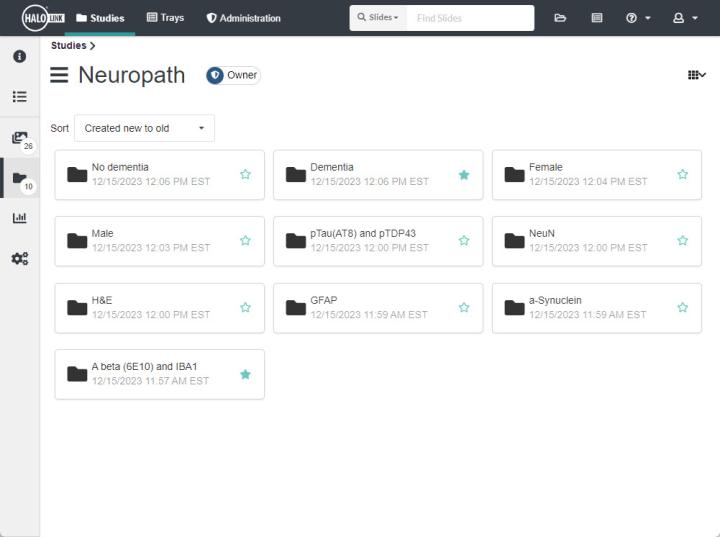
Task: Click the Find Slides search field
Action: (469, 18)
